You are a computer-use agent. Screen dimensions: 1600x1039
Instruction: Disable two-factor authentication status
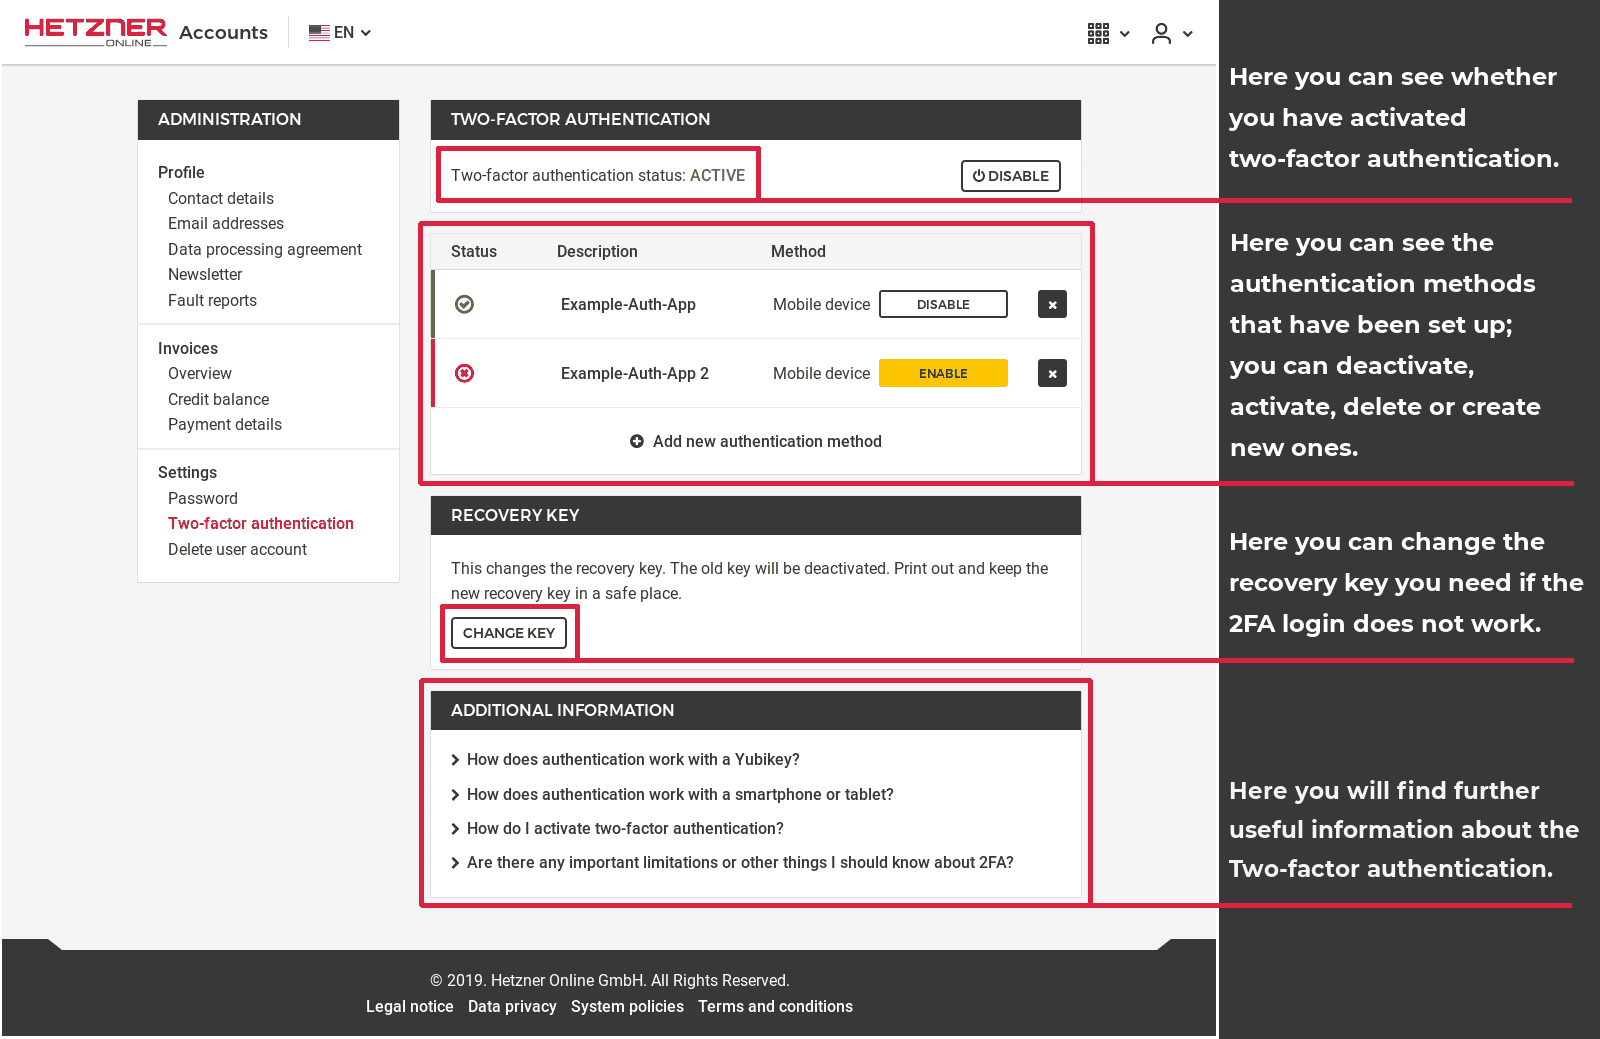pyautogui.click(x=1010, y=175)
